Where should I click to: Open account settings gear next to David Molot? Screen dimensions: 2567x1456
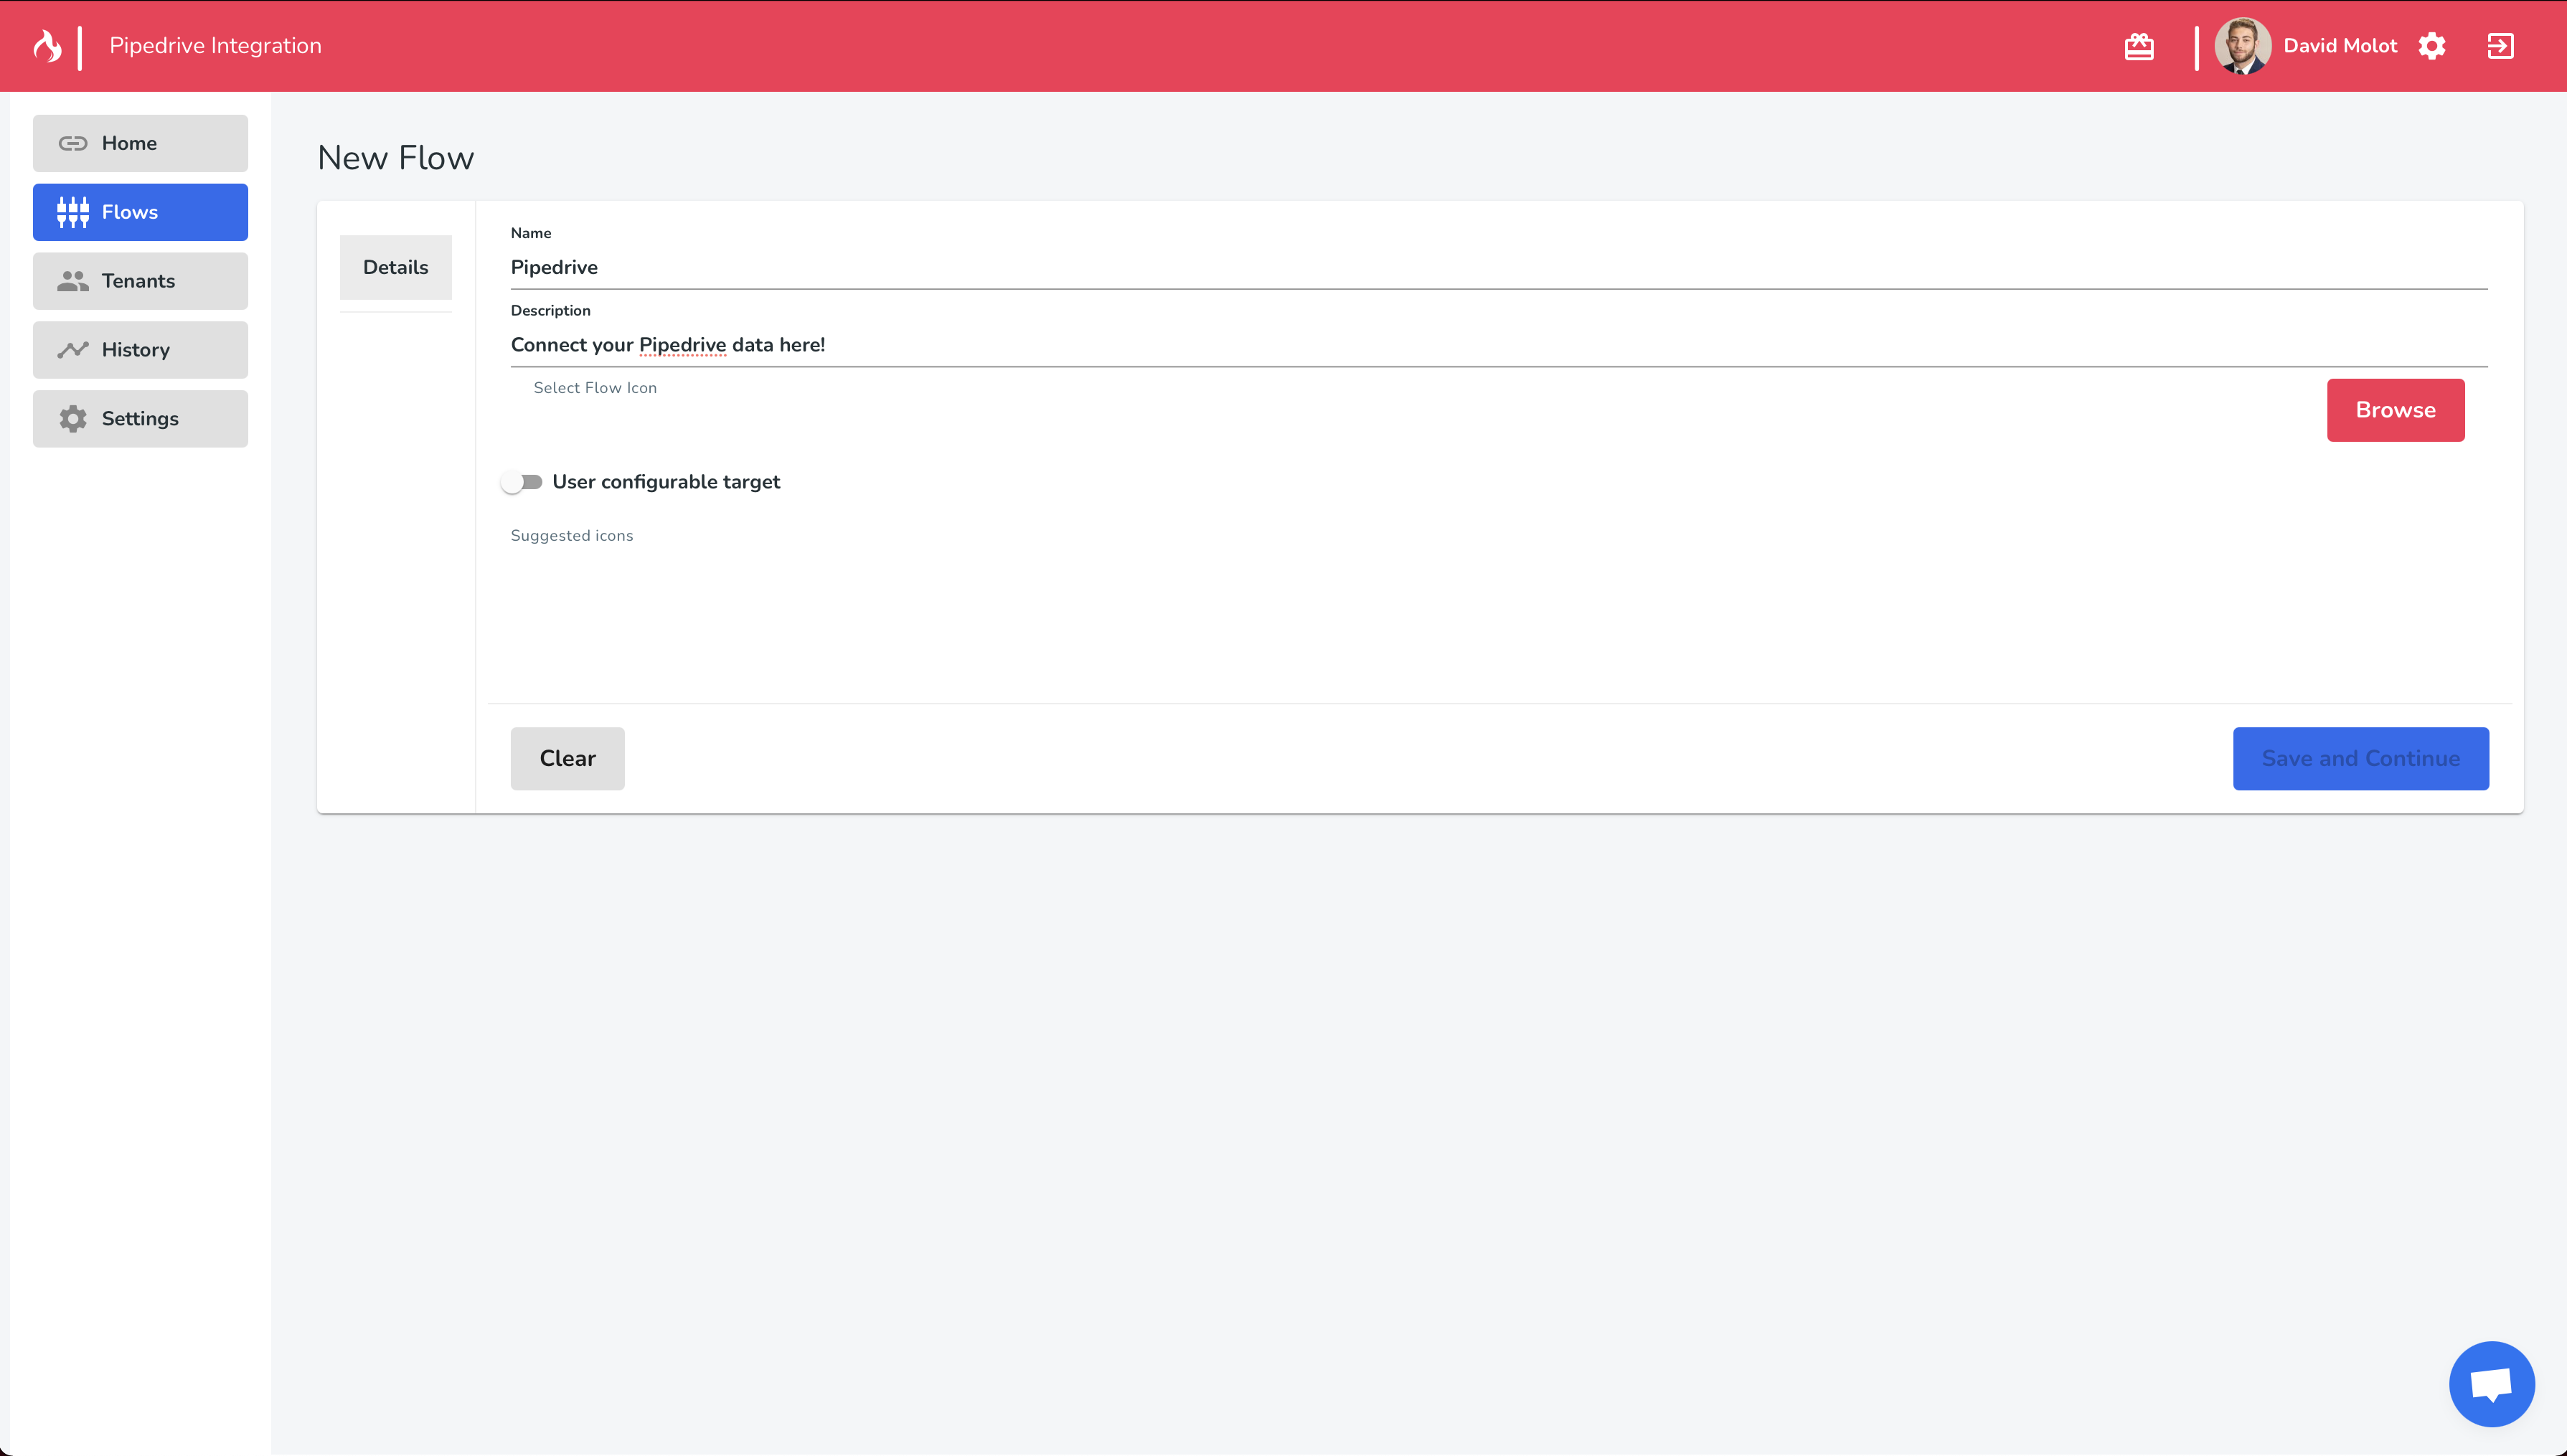(x=2432, y=46)
